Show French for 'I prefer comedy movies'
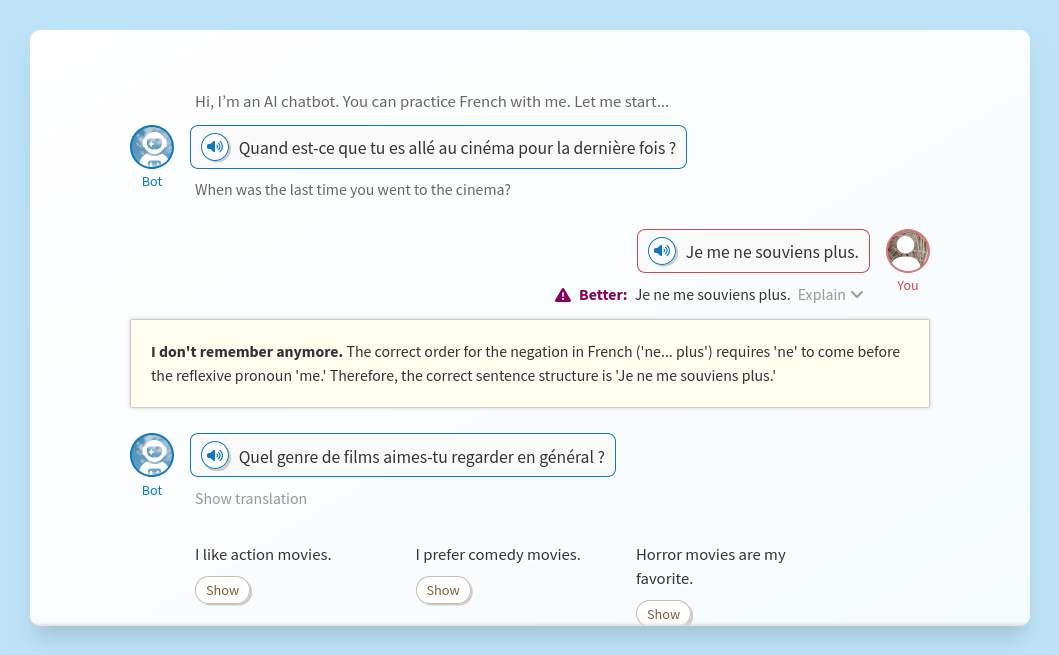The width and height of the screenshot is (1059, 655). (443, 591)
